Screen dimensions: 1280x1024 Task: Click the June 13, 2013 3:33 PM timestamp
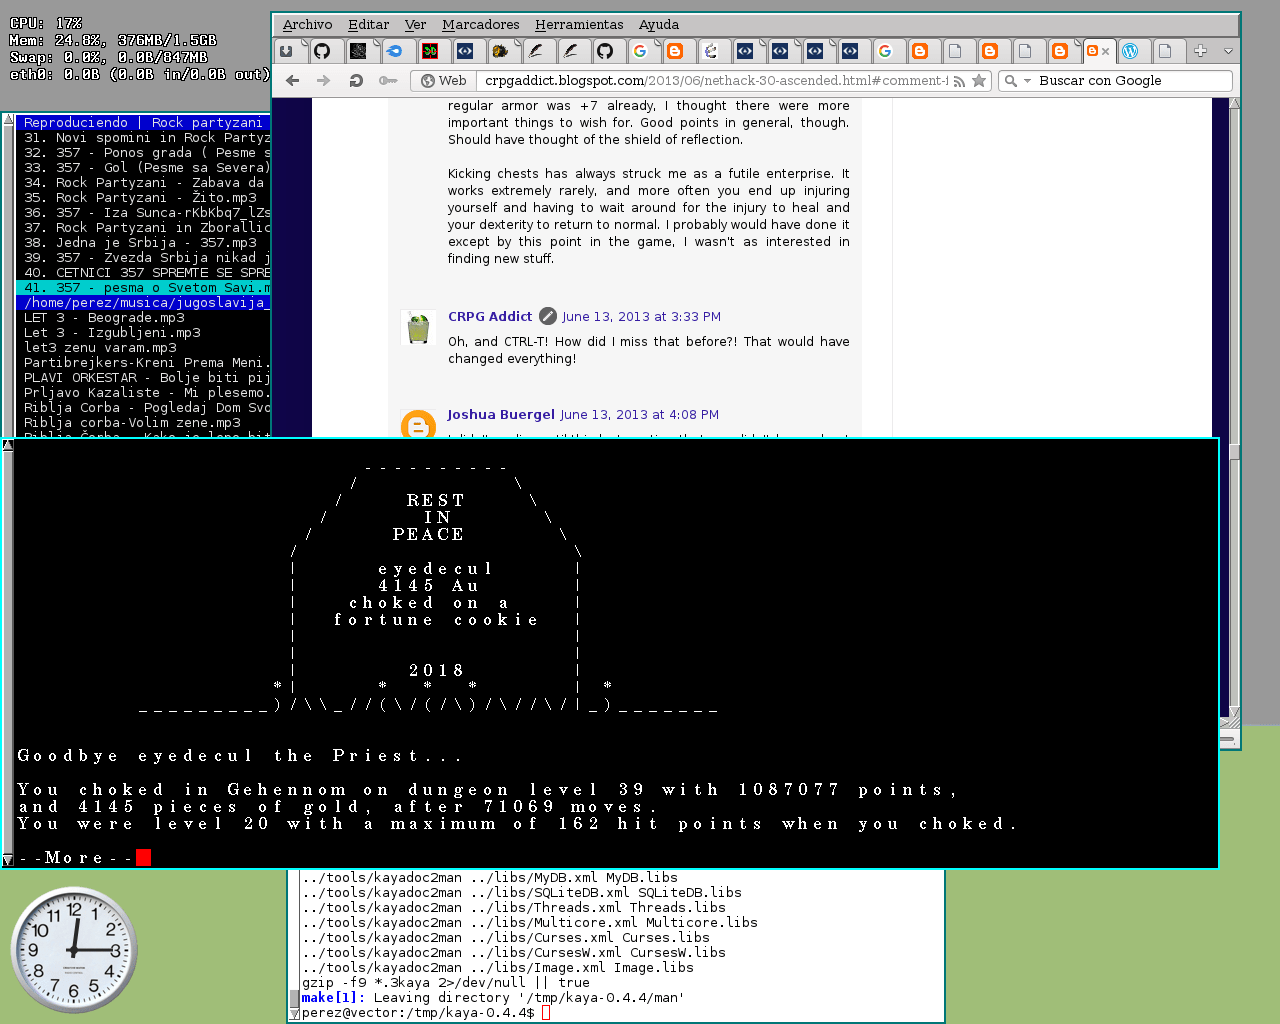(641, 316)
